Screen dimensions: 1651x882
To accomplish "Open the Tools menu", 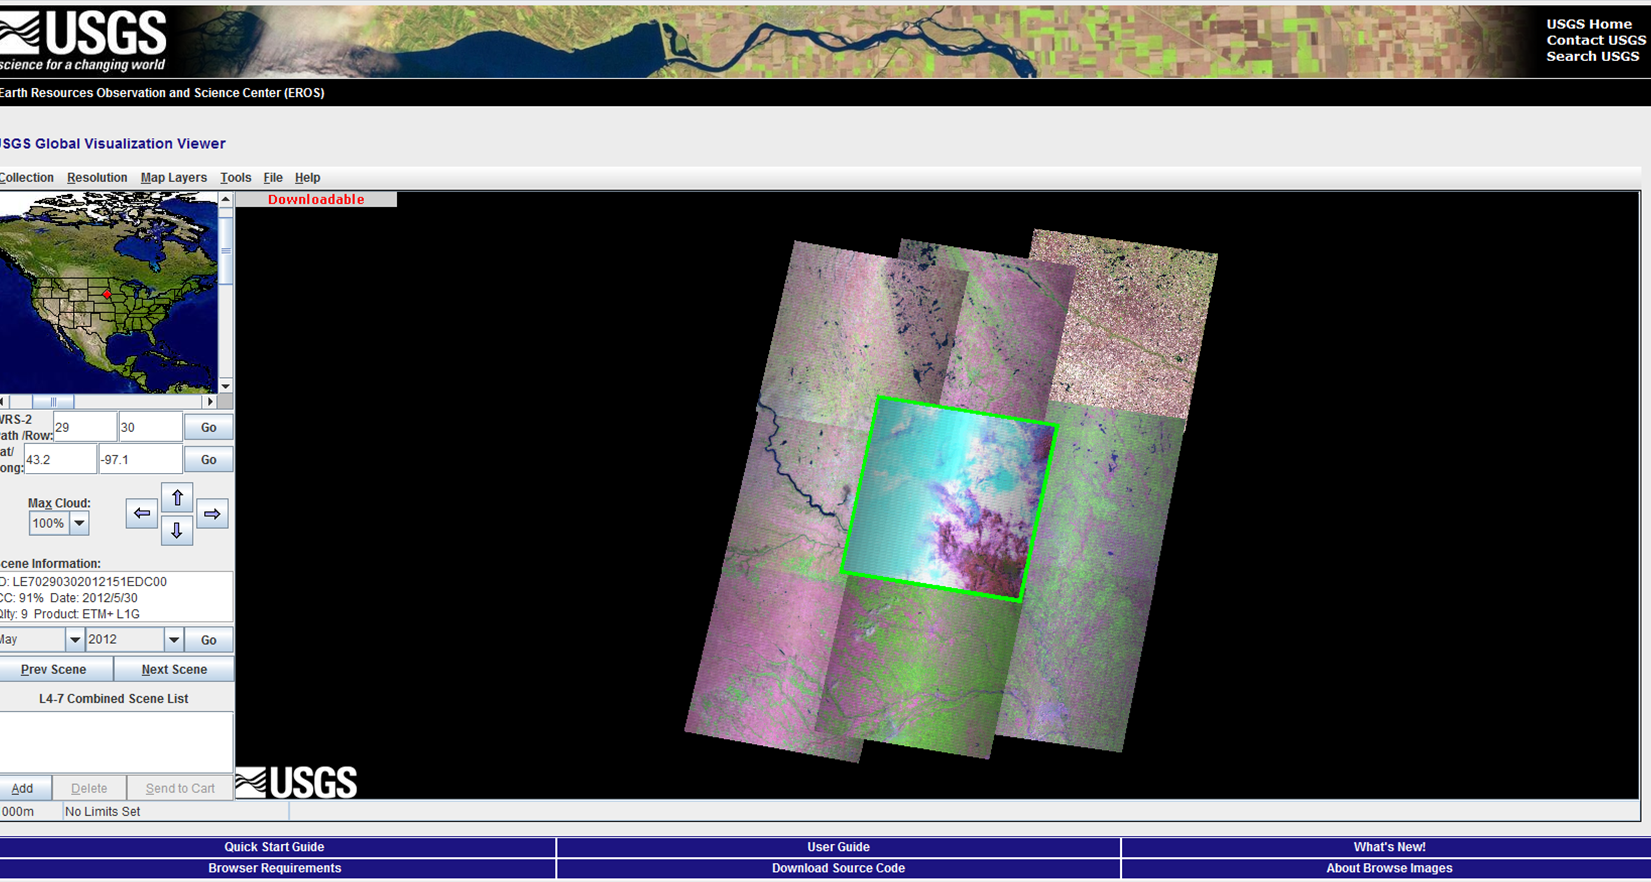I will [236, 178].
